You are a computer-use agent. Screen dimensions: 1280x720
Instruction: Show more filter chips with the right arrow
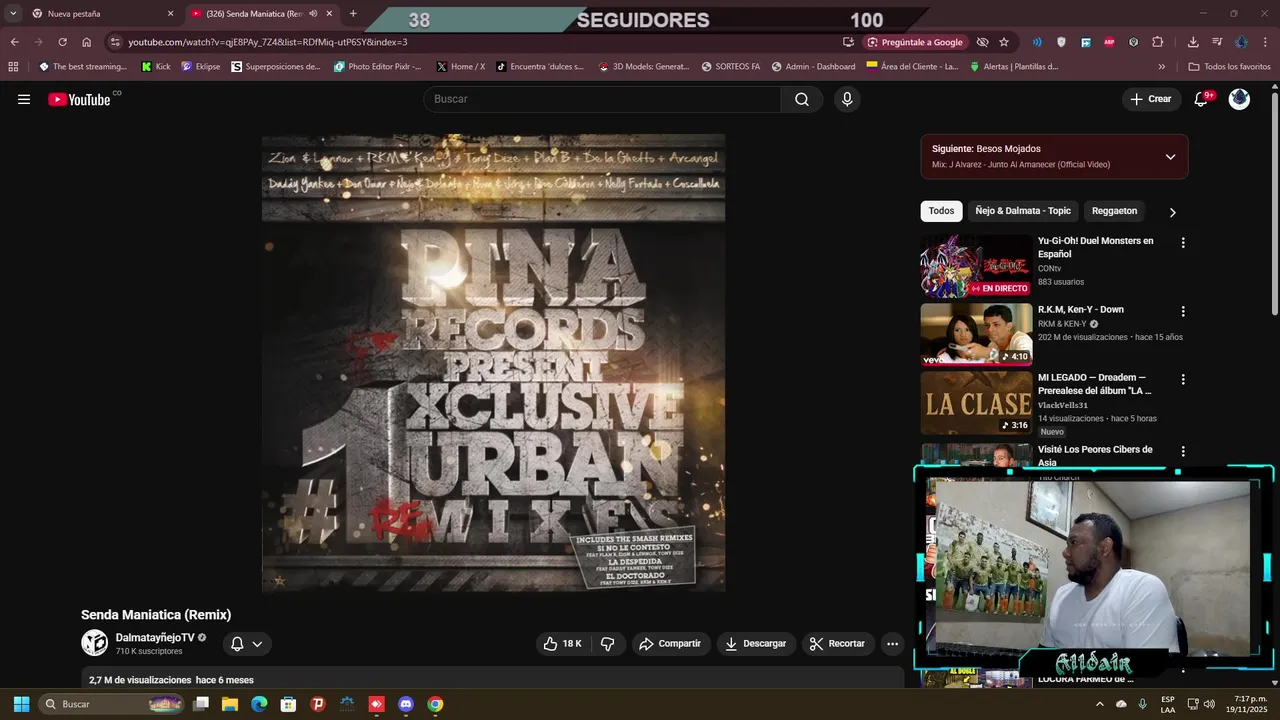point(1173,212)
